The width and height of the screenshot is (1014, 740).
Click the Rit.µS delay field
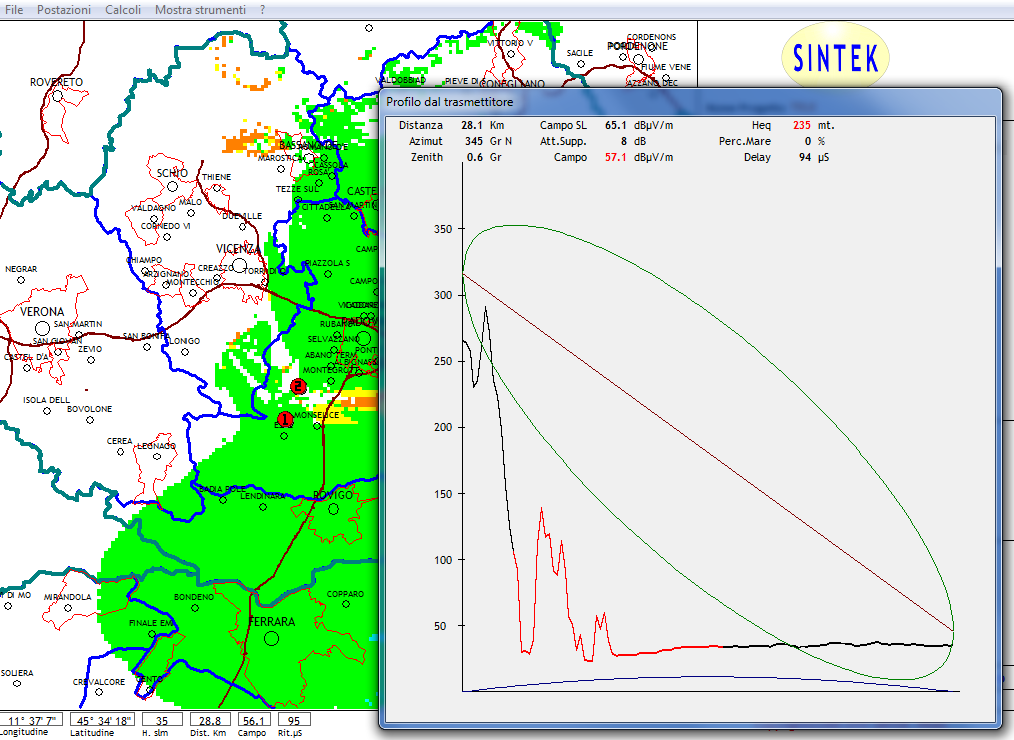[294, 719]
